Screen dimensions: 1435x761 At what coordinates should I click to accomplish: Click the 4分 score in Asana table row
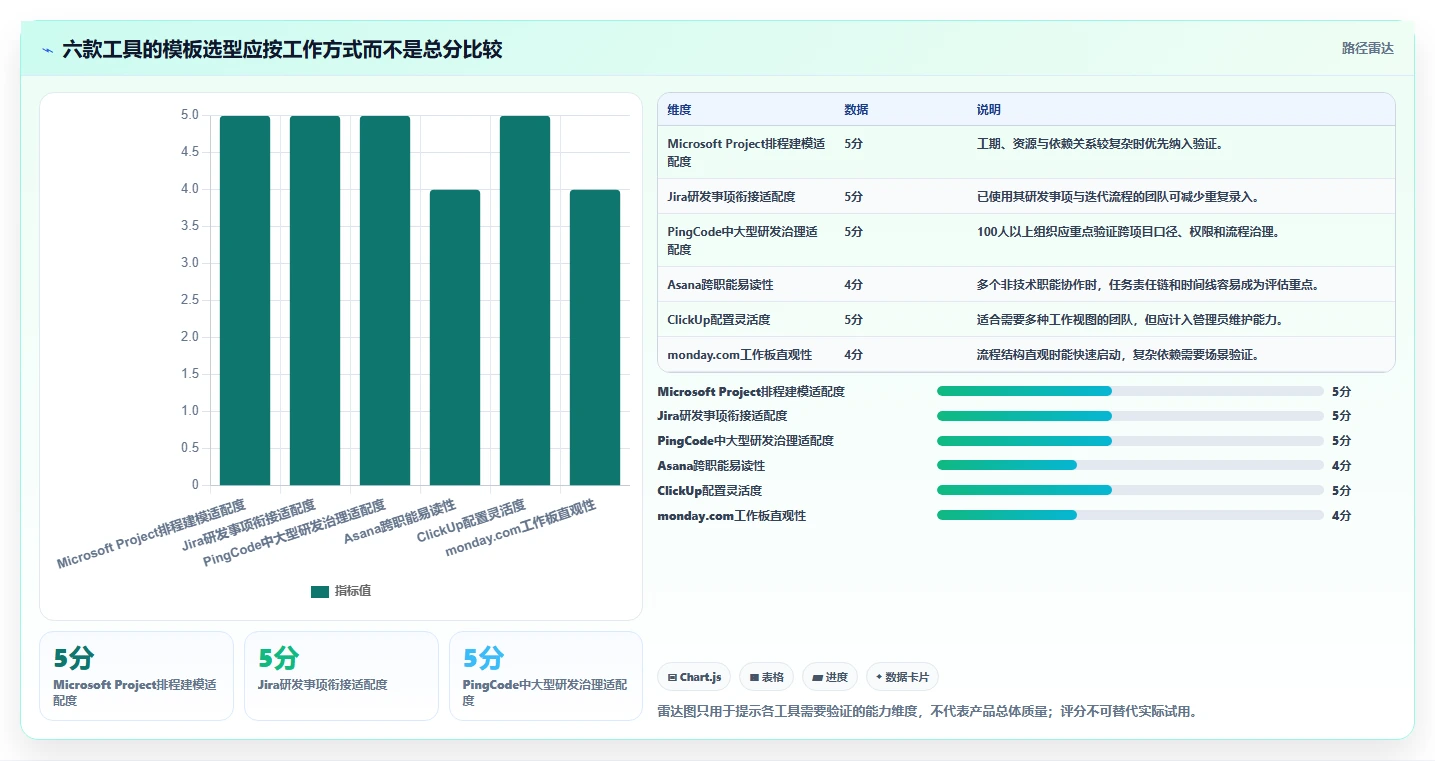pos(853,285)
